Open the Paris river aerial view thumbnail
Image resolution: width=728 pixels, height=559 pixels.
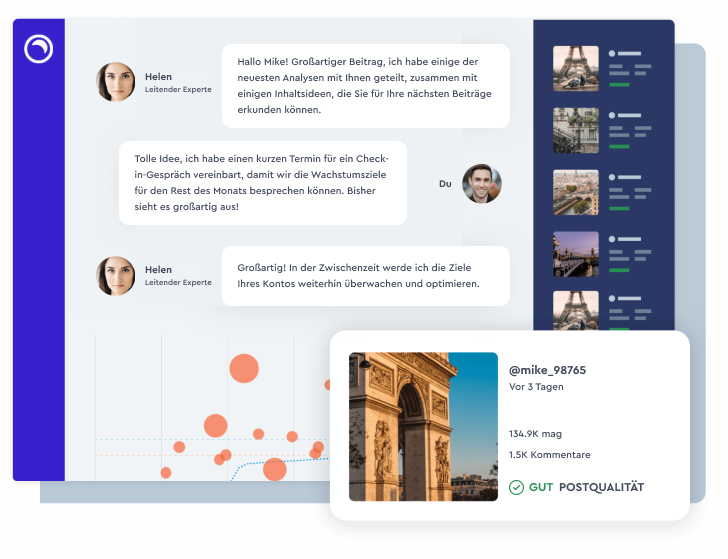576,192
